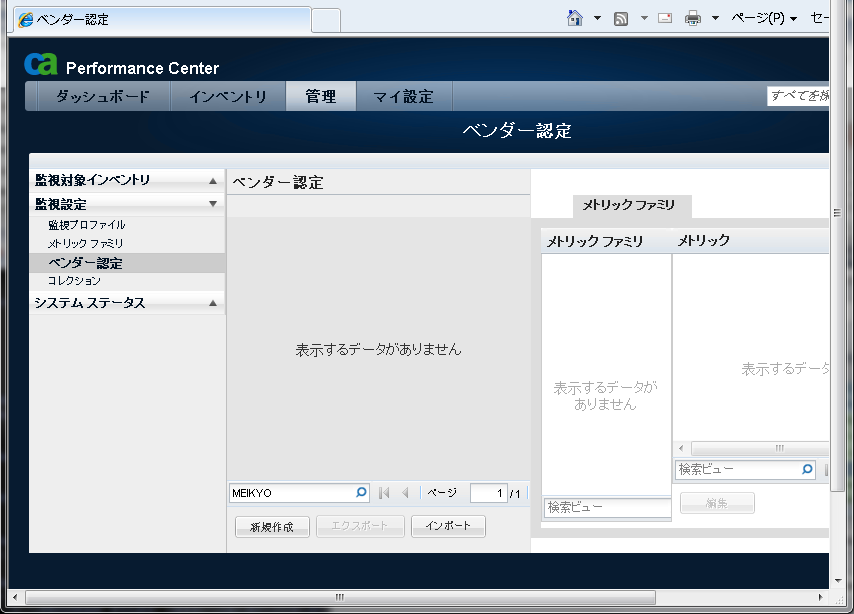Click the Print icon in toolbar
Screen dimensions: 854x614
point(693,18)
